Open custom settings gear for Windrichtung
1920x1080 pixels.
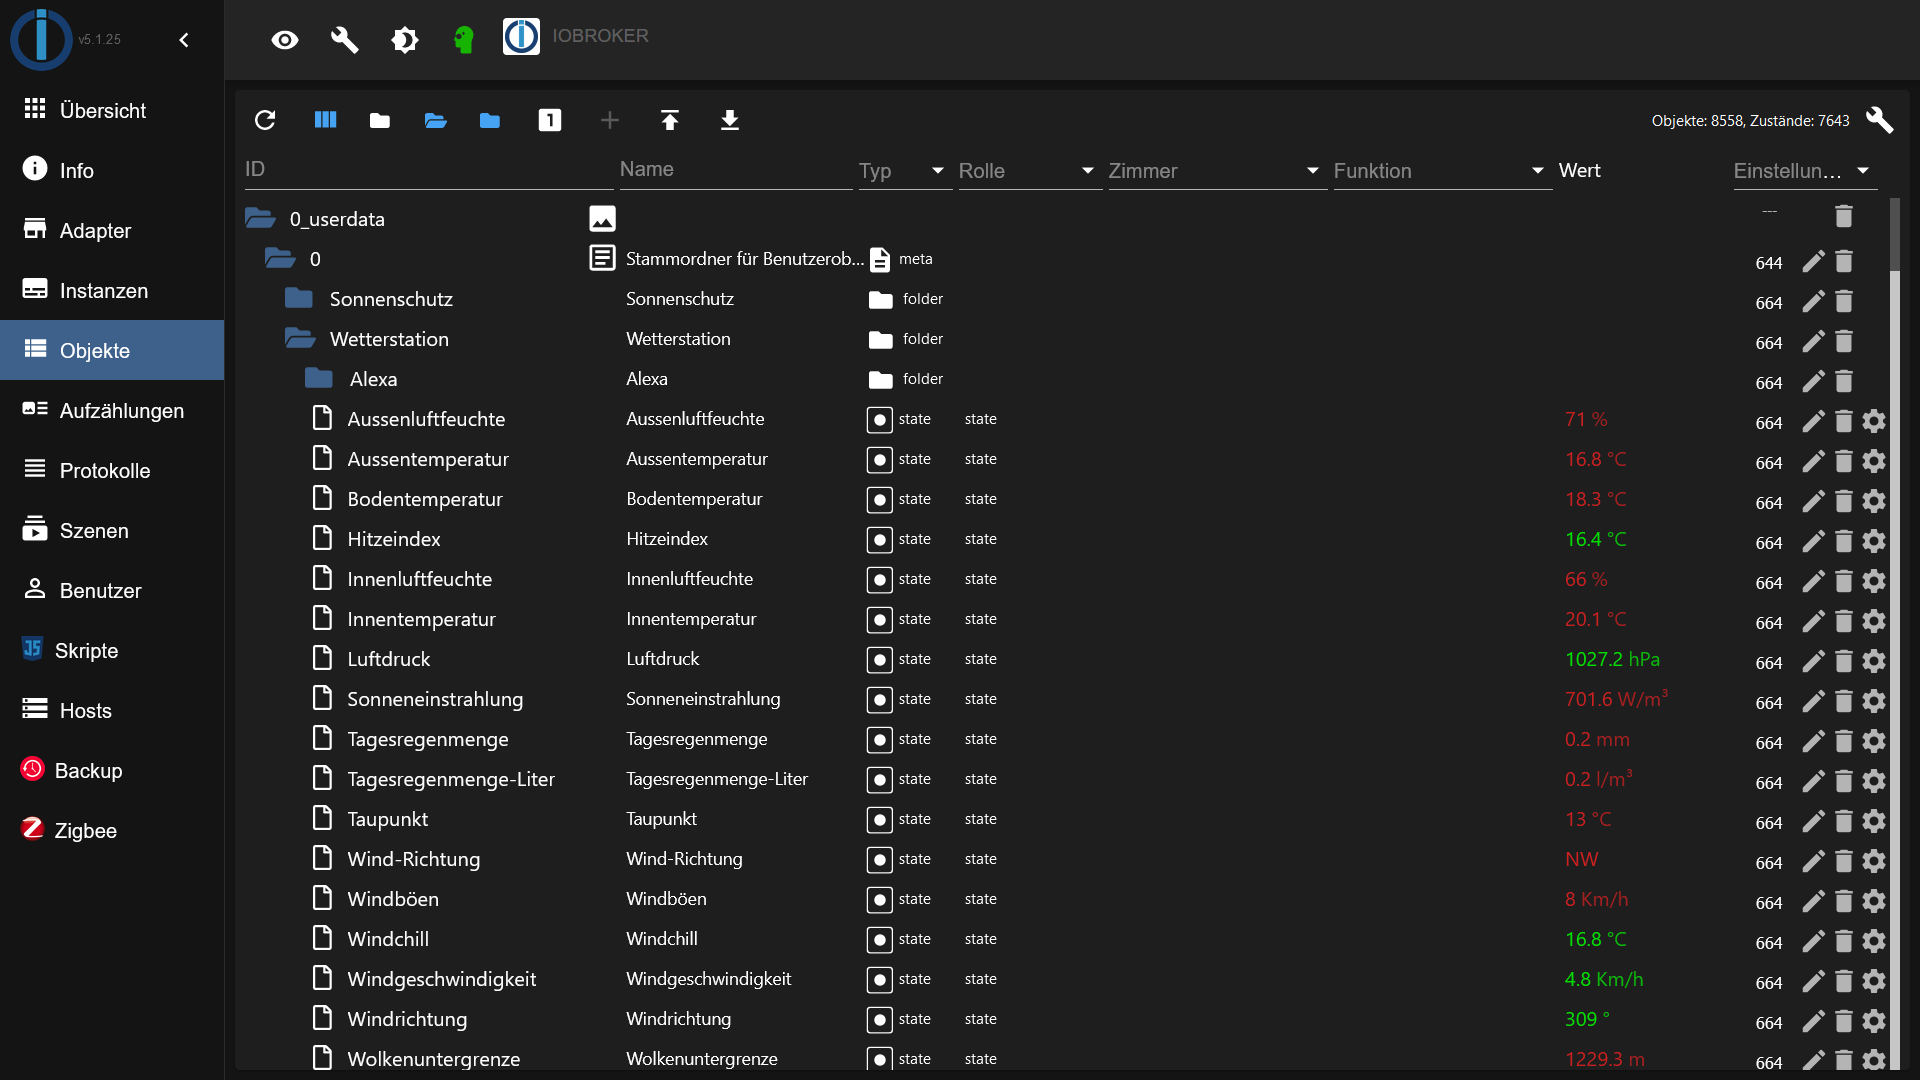[x=1874, y=1021]
